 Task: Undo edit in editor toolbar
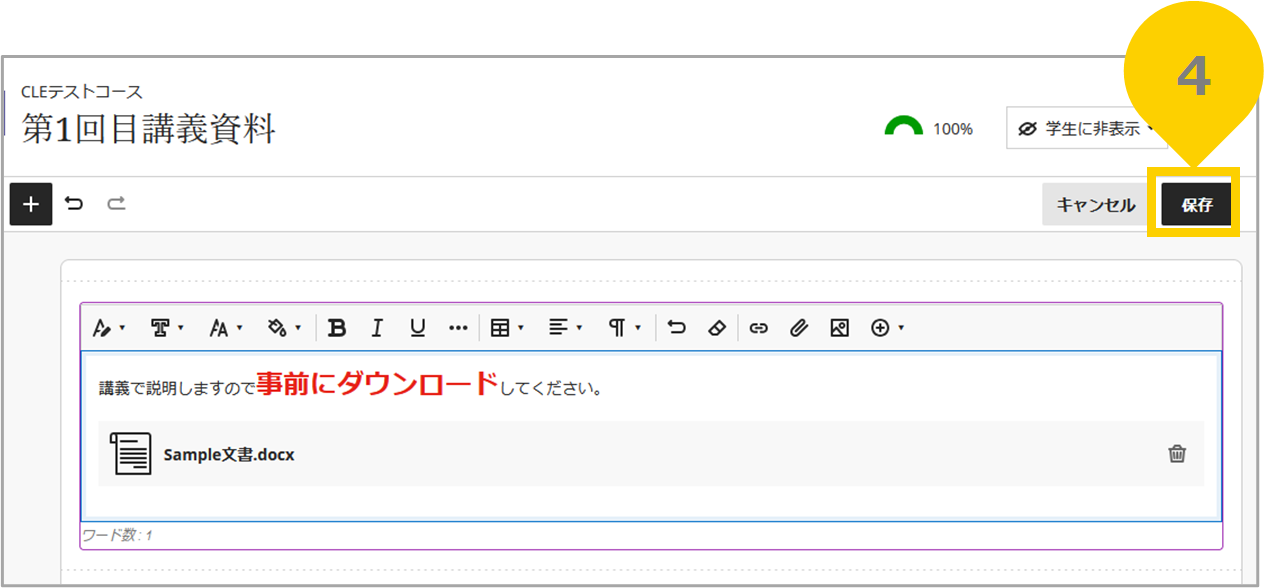tap(677, 328)
